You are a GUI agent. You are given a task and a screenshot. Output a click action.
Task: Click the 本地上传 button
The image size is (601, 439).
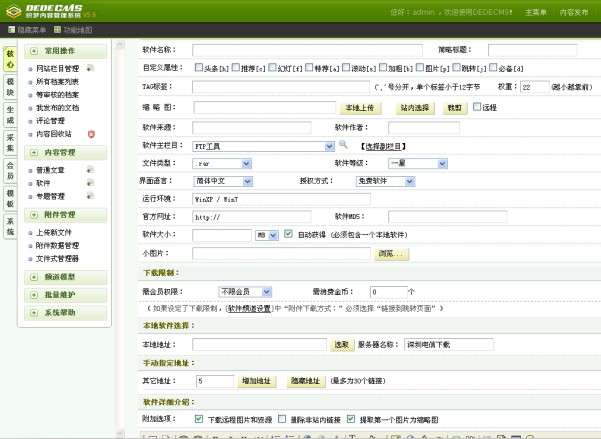360,108
